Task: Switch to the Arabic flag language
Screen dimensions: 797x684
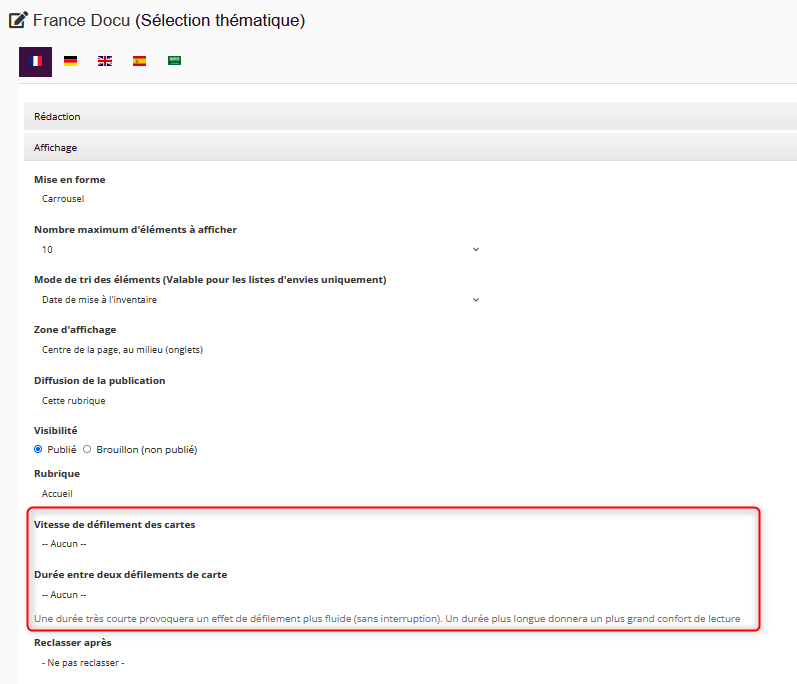Action: click(x=174, y=61)
